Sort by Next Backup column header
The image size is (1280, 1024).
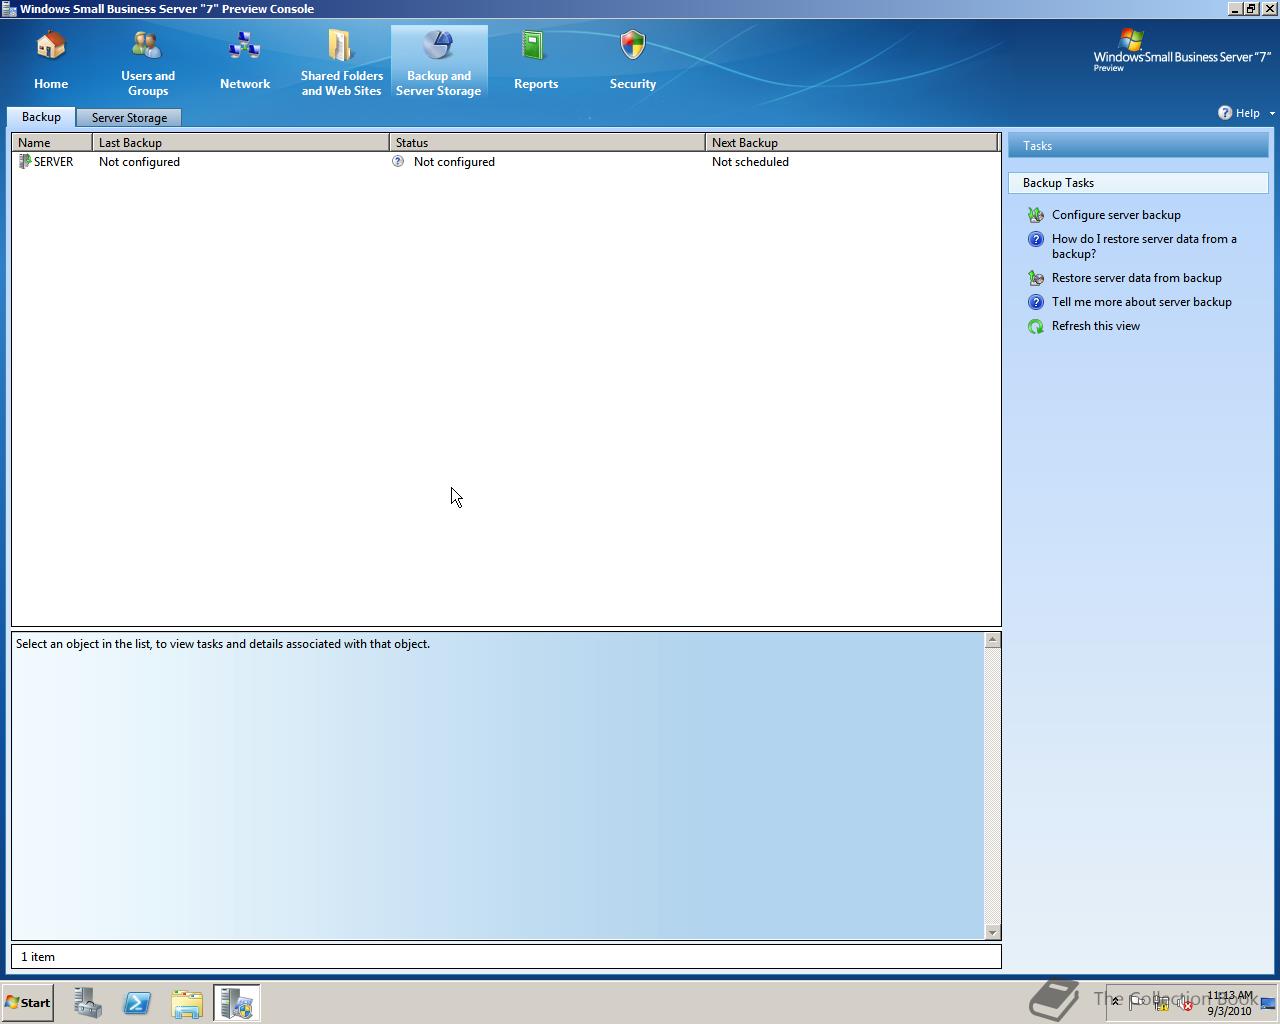852,143
